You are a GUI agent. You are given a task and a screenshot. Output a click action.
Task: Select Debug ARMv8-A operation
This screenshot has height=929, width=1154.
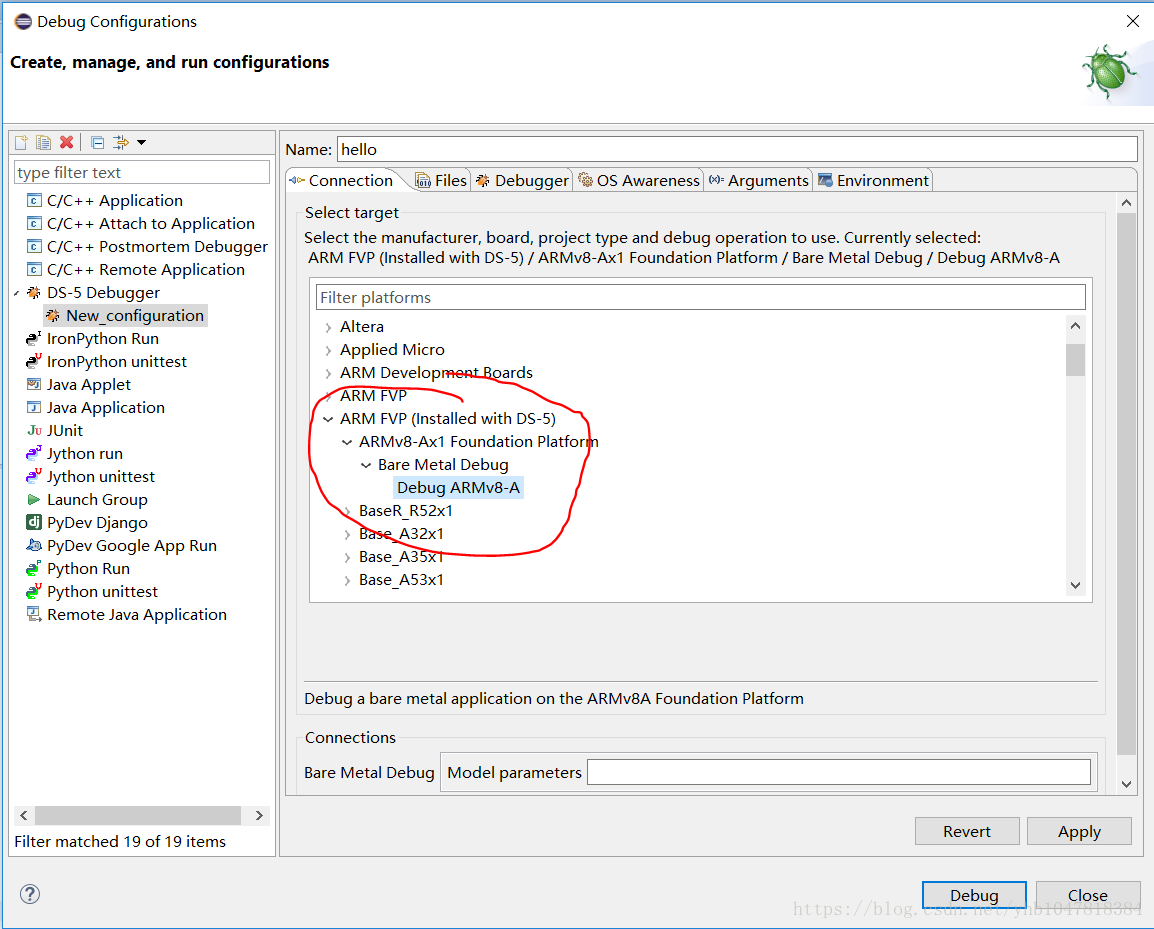pos(459,487)
